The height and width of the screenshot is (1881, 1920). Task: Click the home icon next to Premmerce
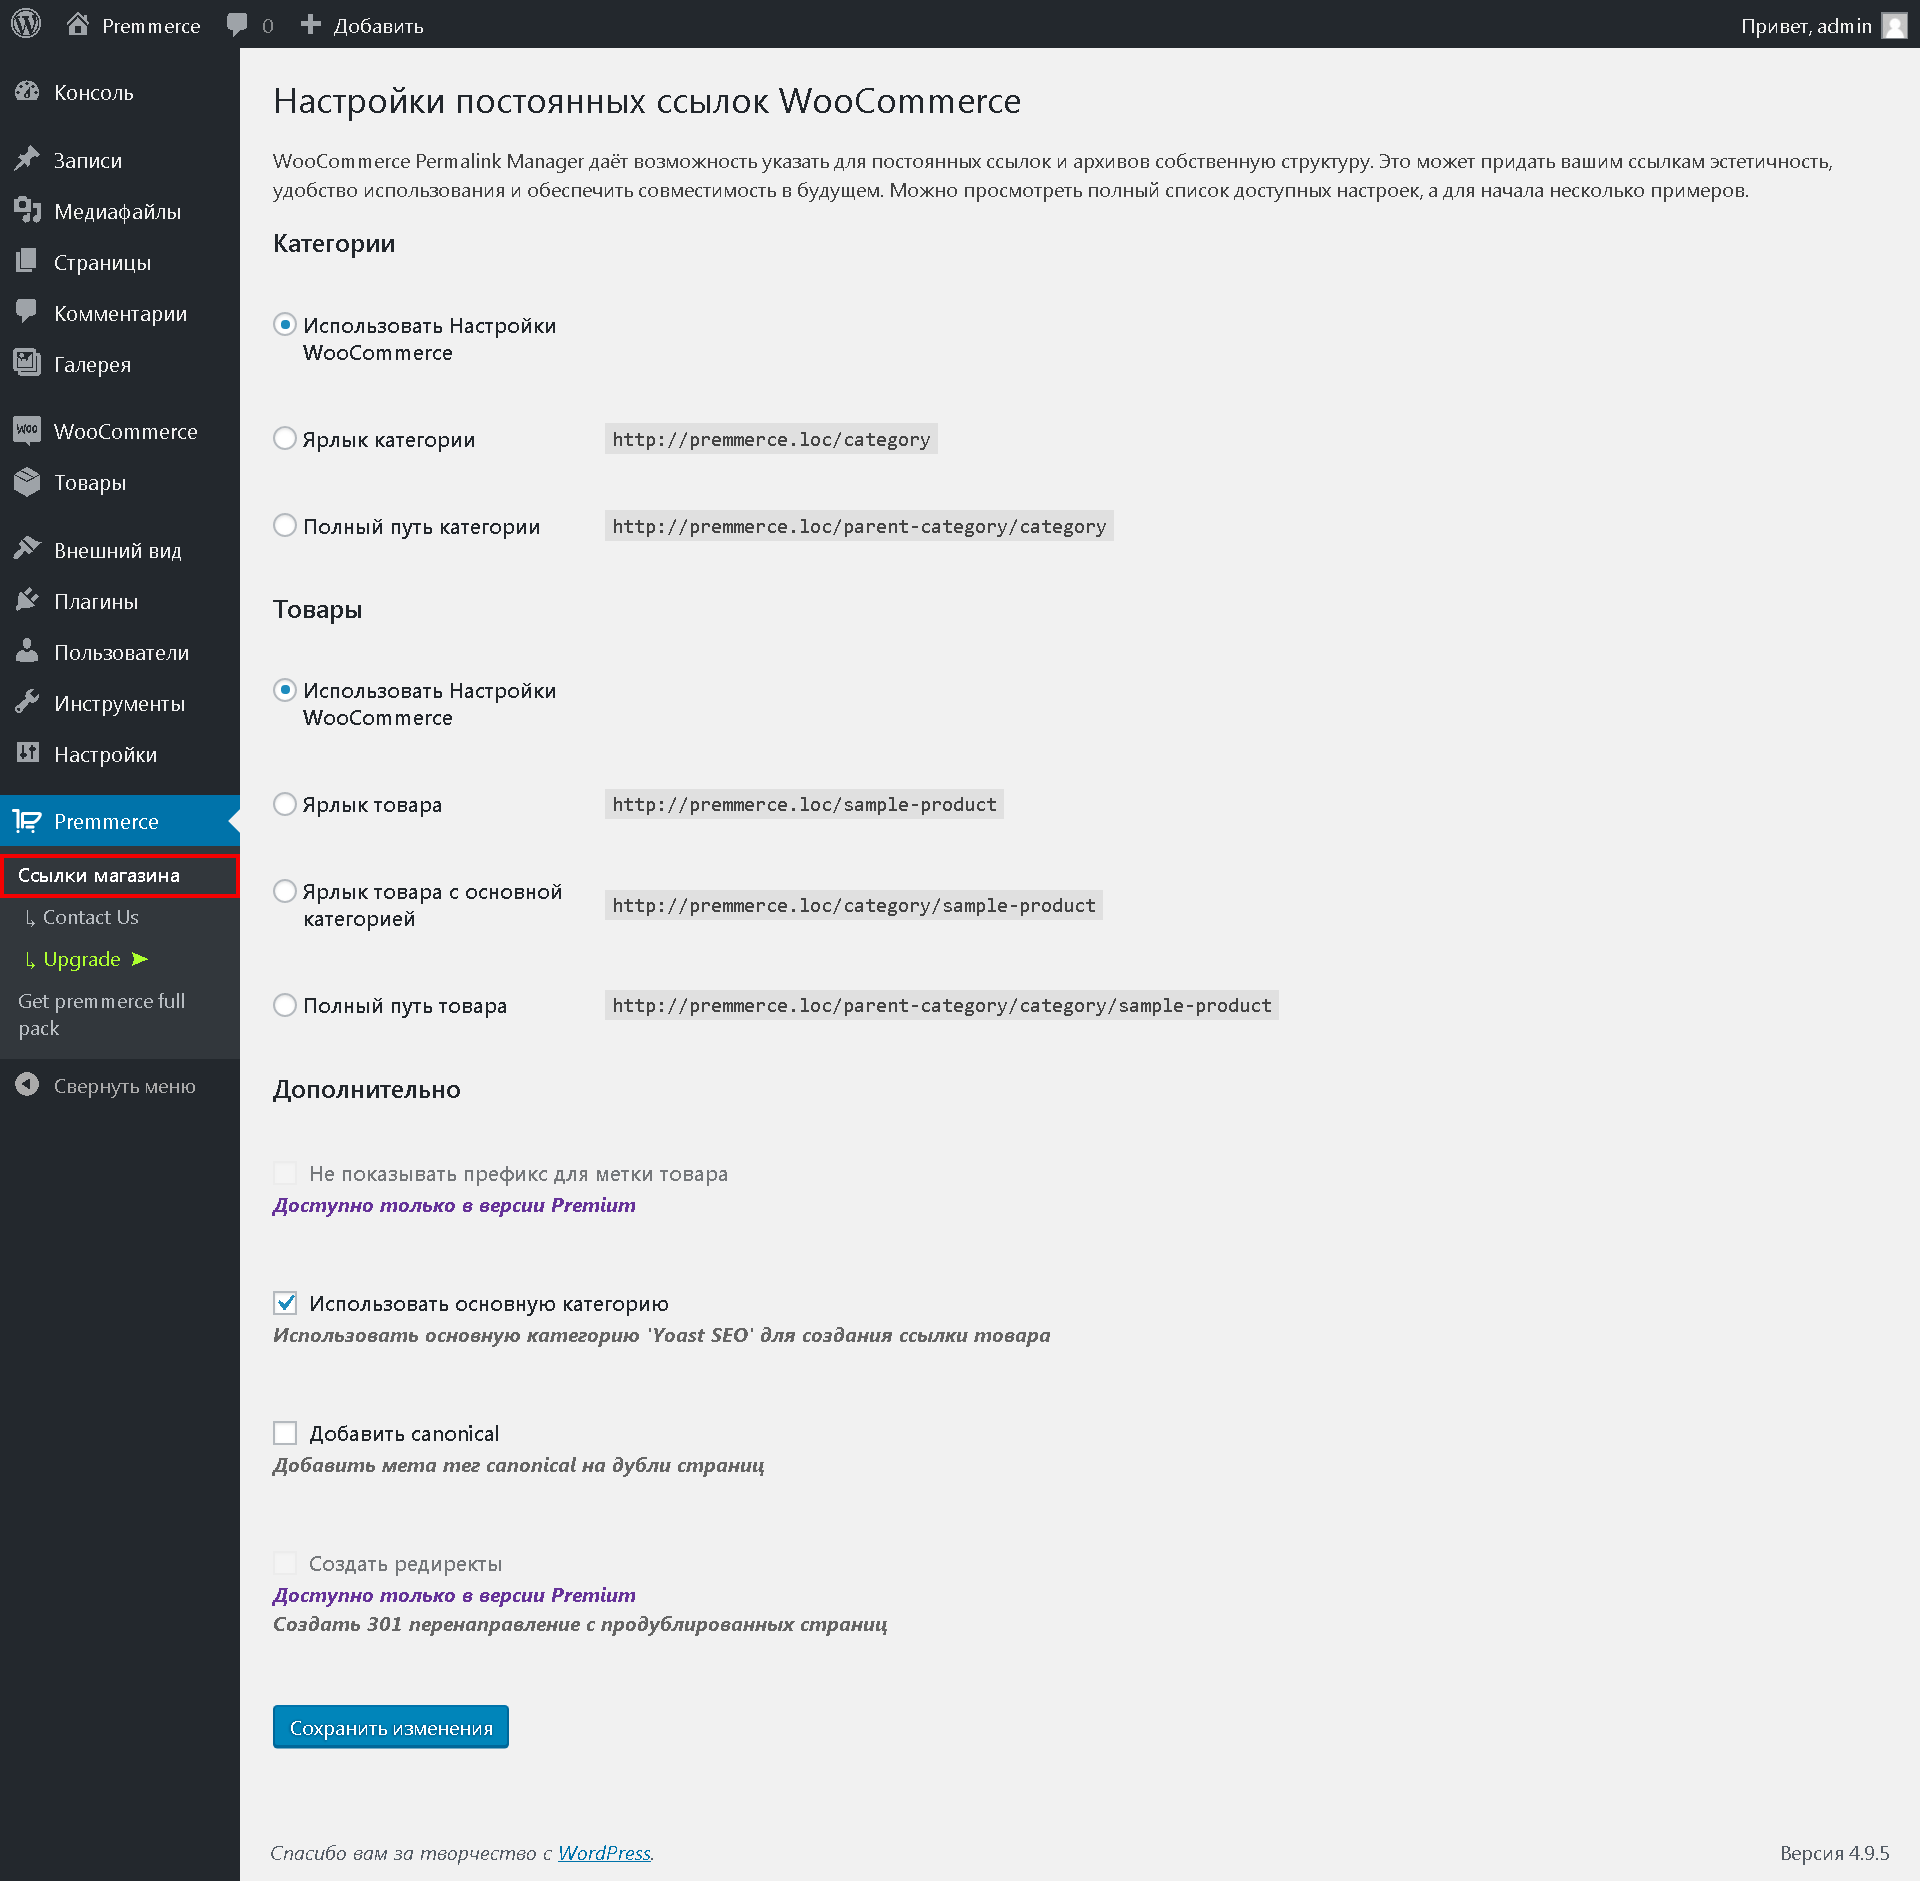click(x=78, y=24)
